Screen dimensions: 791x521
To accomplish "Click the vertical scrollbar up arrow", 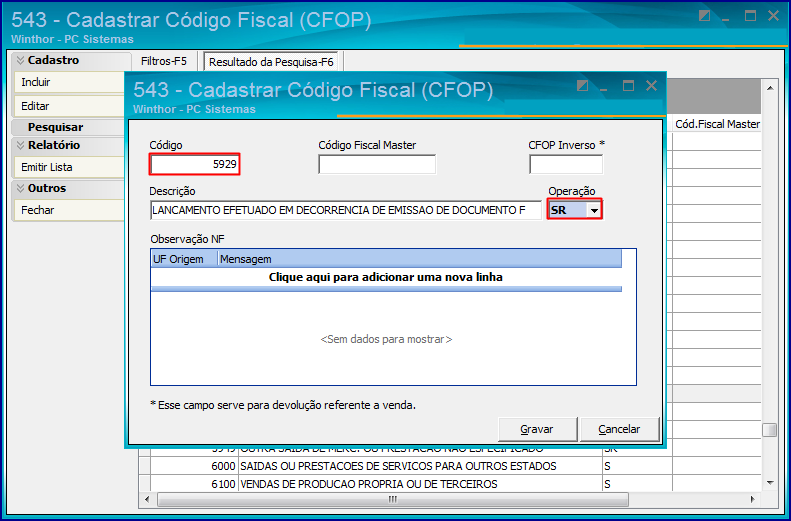I will coord(769,89).
